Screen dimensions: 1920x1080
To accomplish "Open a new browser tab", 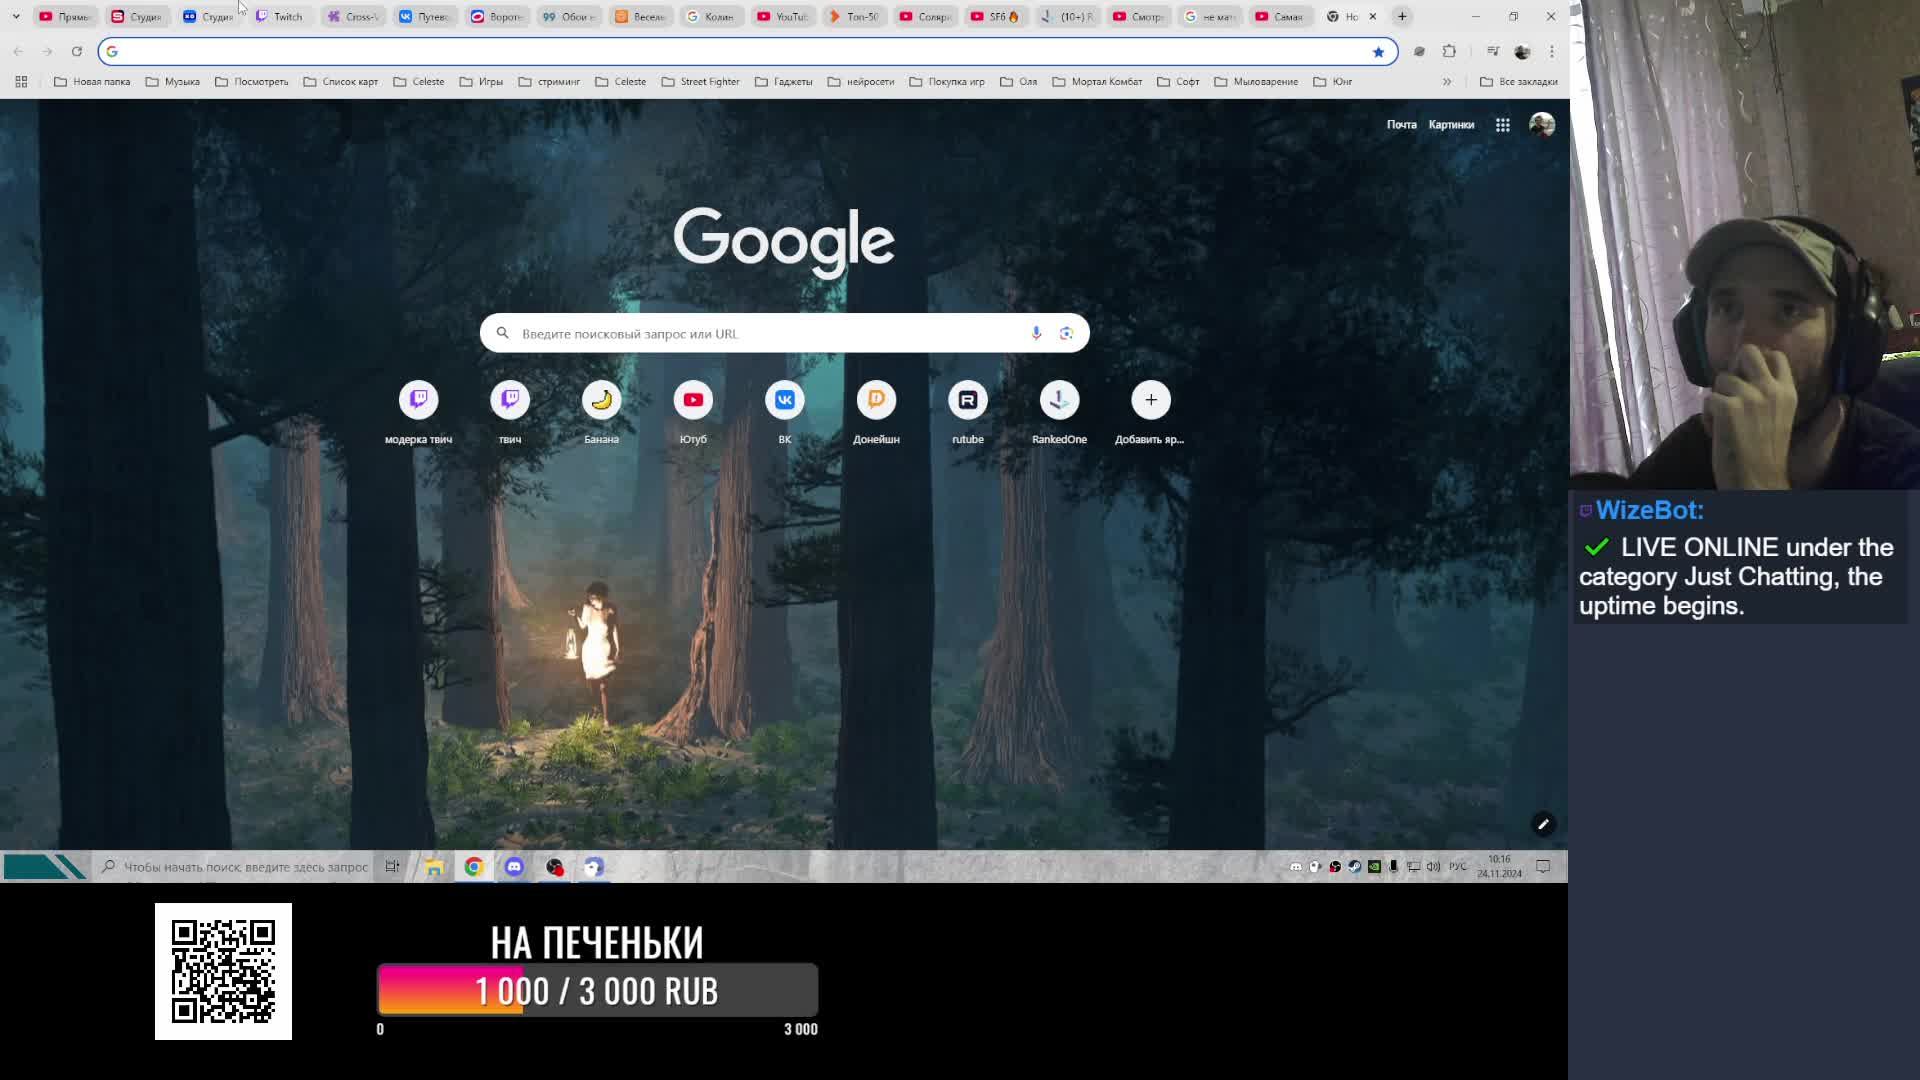I will click(x=1402, y=16).
